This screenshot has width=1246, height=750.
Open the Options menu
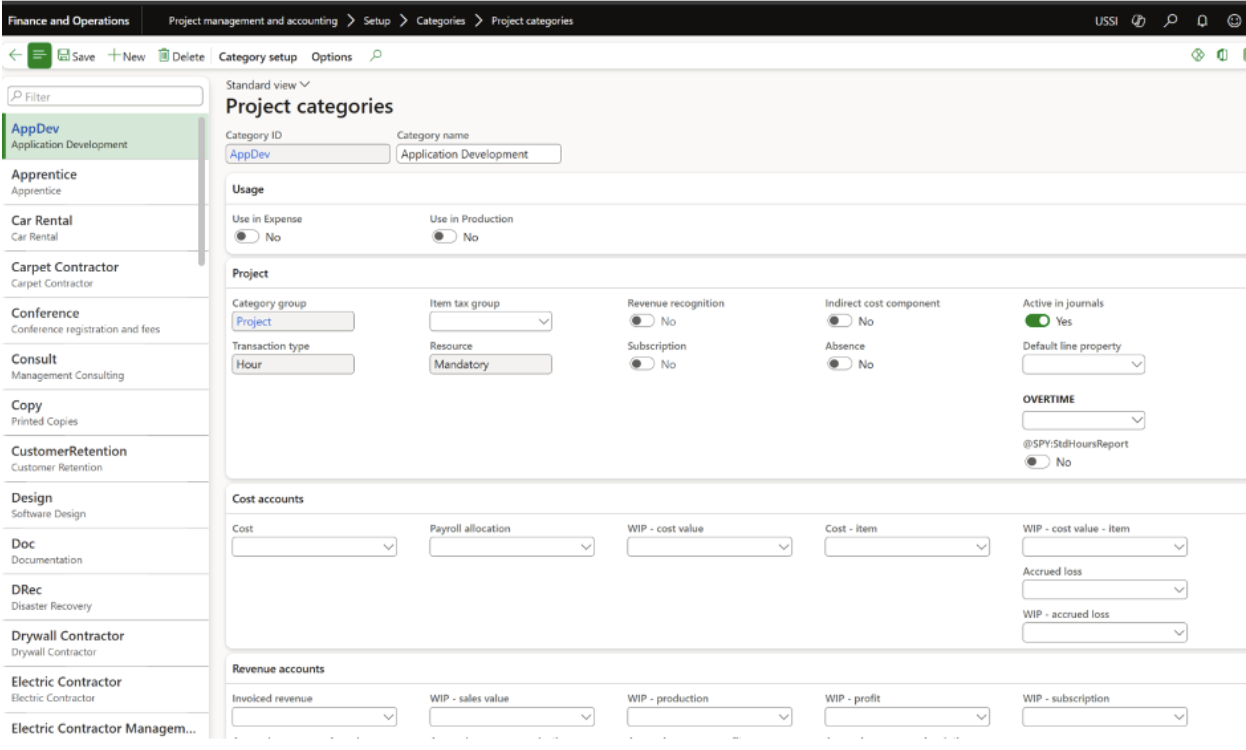tap(331, 57)
